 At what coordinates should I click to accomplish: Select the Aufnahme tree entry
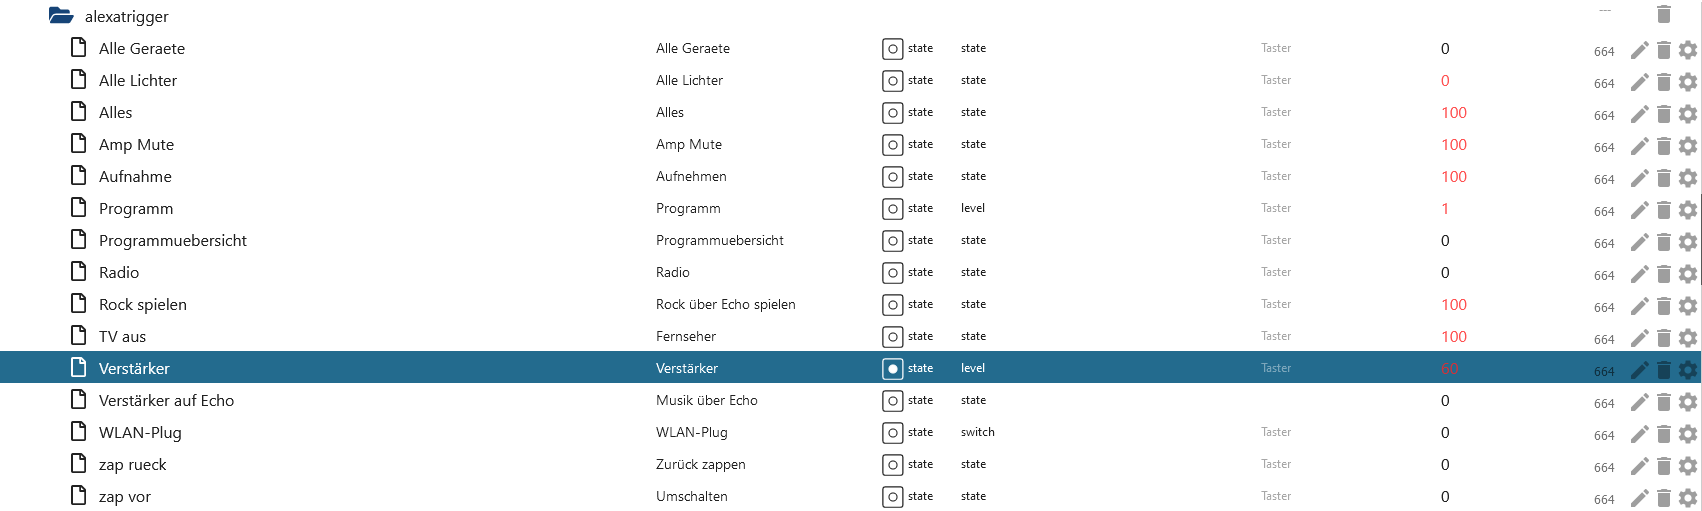tap(135, 177)
